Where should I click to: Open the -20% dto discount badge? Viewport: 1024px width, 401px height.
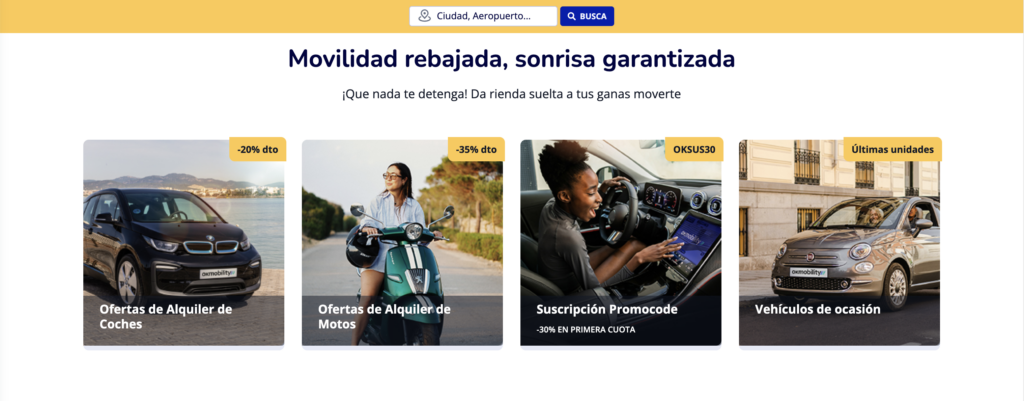point(258,149)
